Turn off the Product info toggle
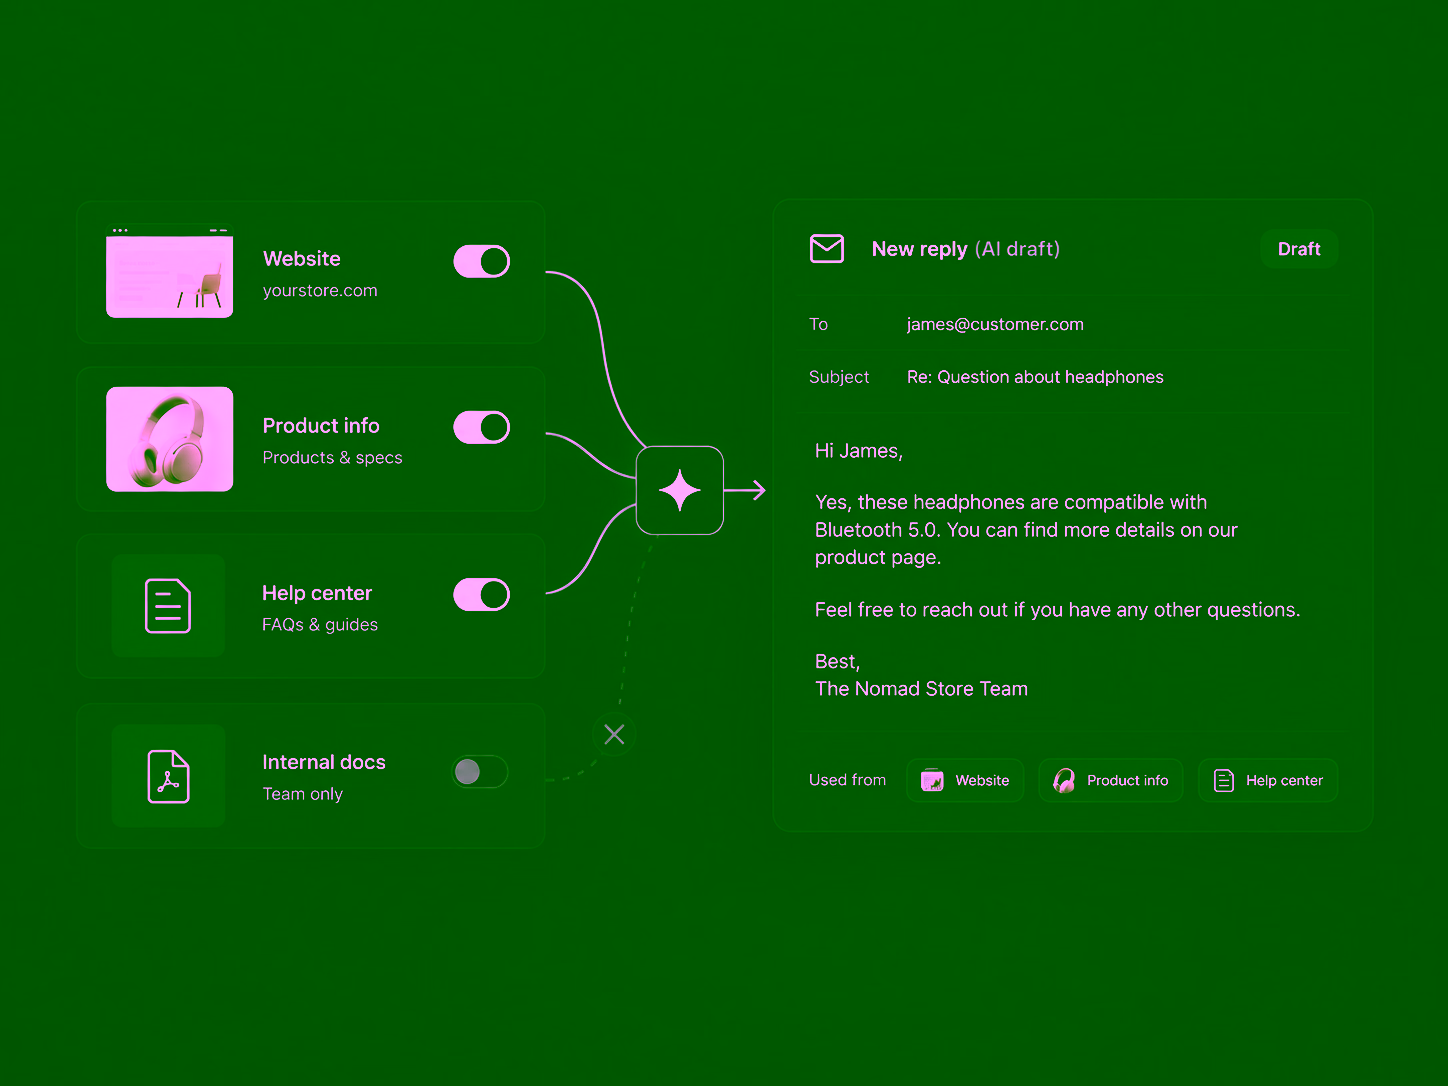The height and width of the screenshot is (1086, 1448). [482, 427]
